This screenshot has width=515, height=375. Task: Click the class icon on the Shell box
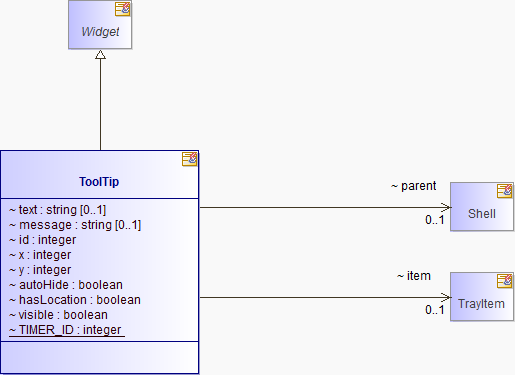[x=504, y=191]
